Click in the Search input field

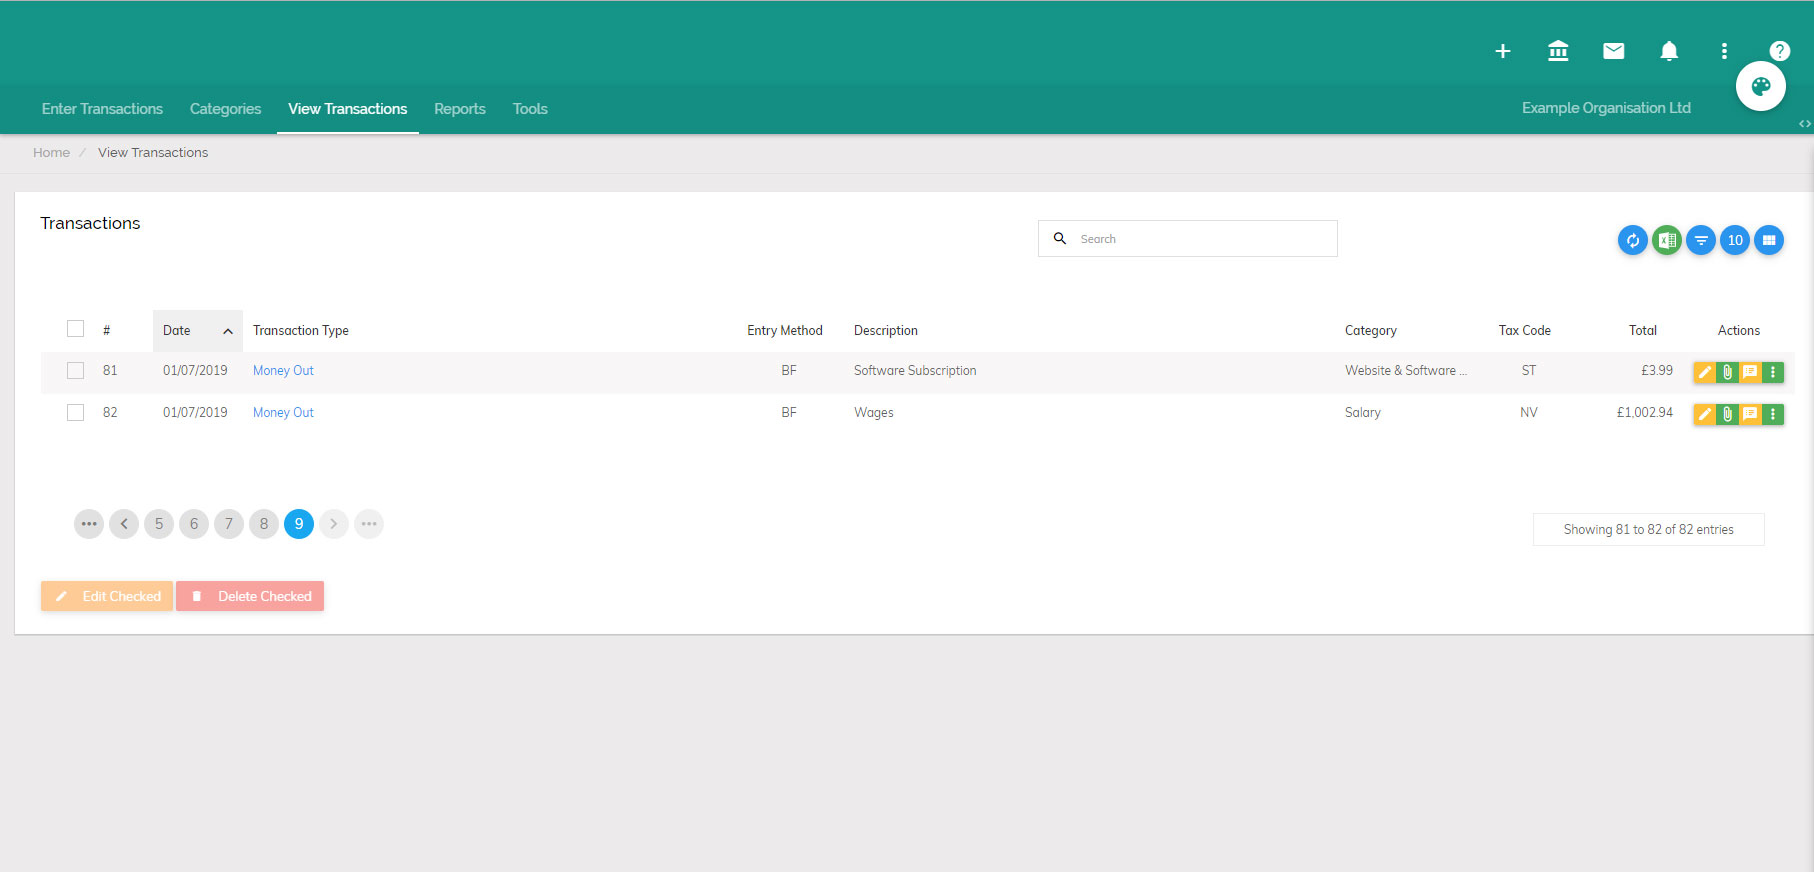click(x=1188, y=238)
